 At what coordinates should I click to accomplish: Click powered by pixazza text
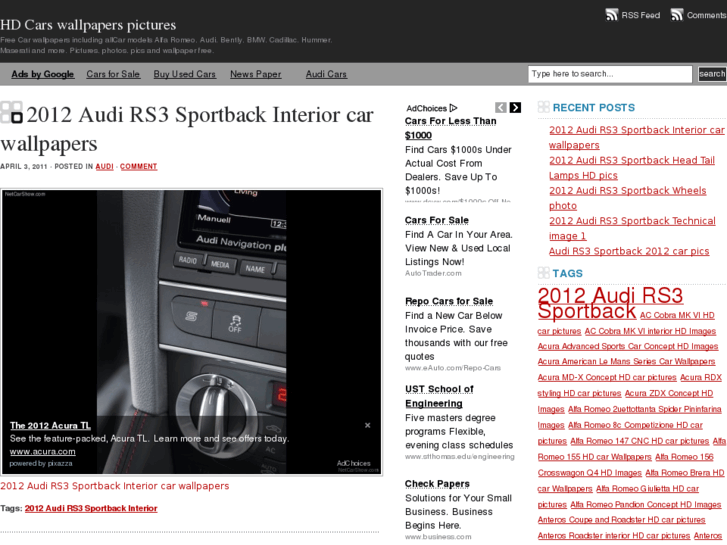41,463
